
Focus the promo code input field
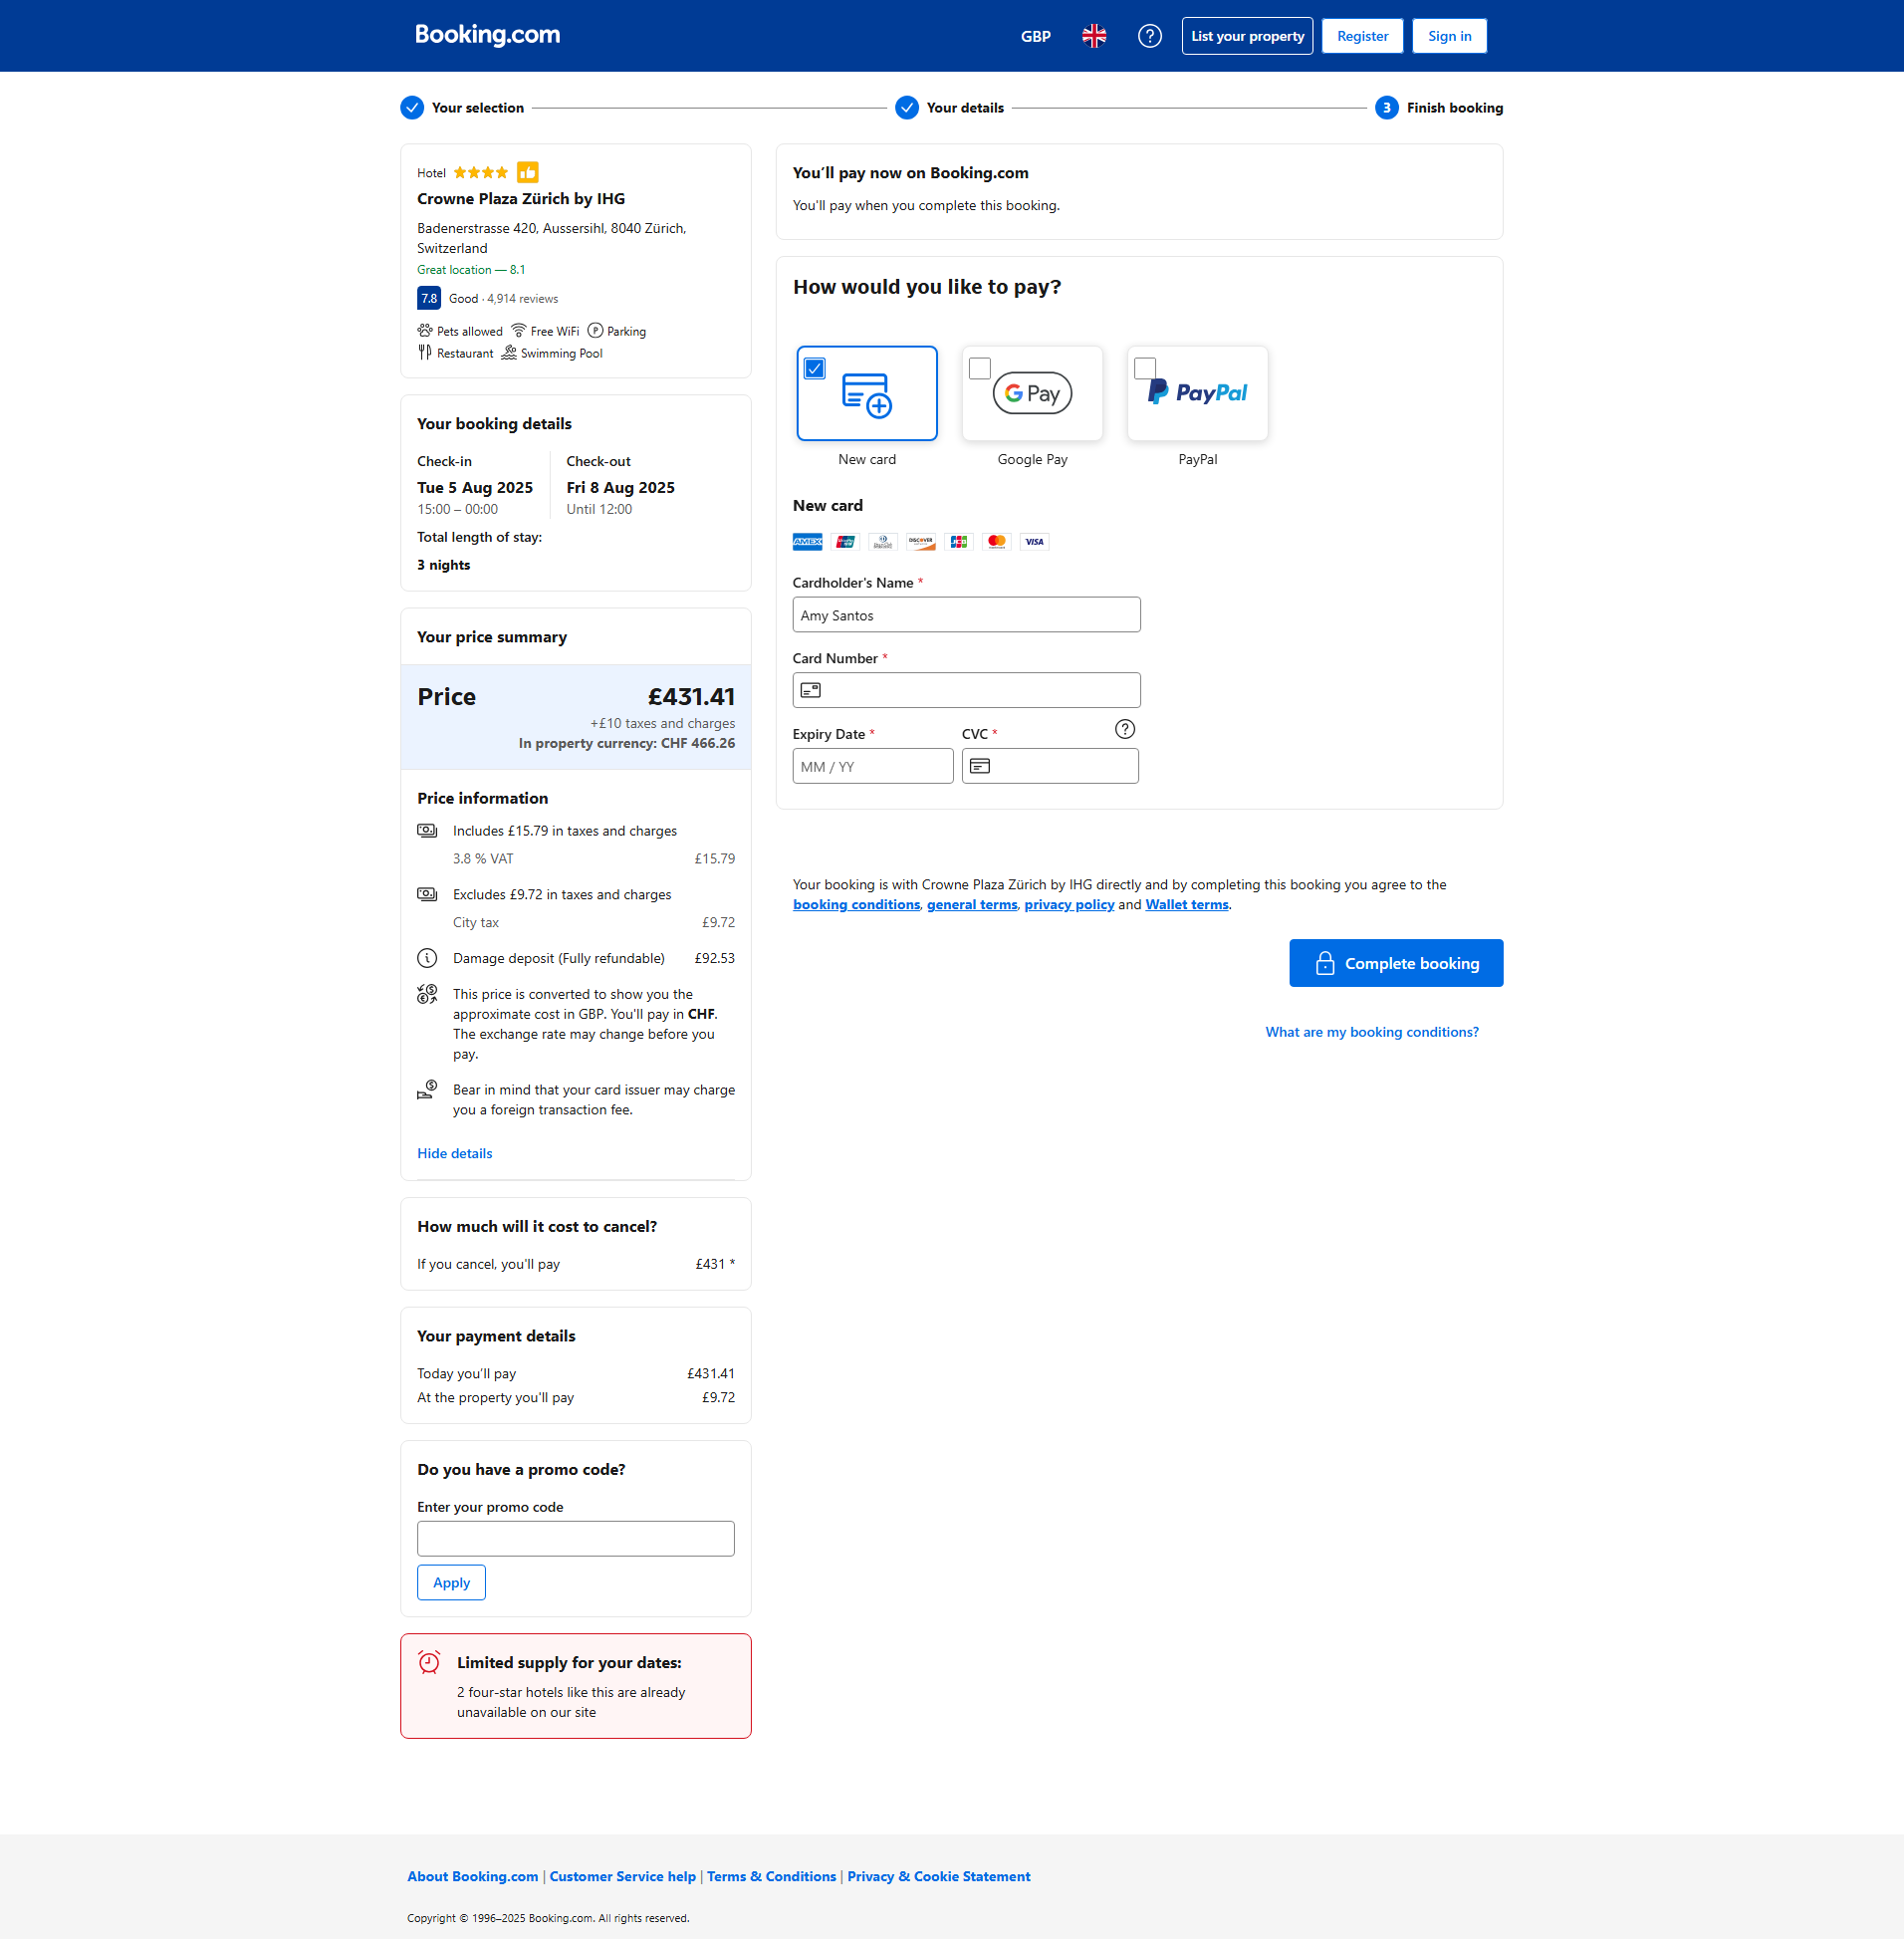click(x=576, y=1539)
